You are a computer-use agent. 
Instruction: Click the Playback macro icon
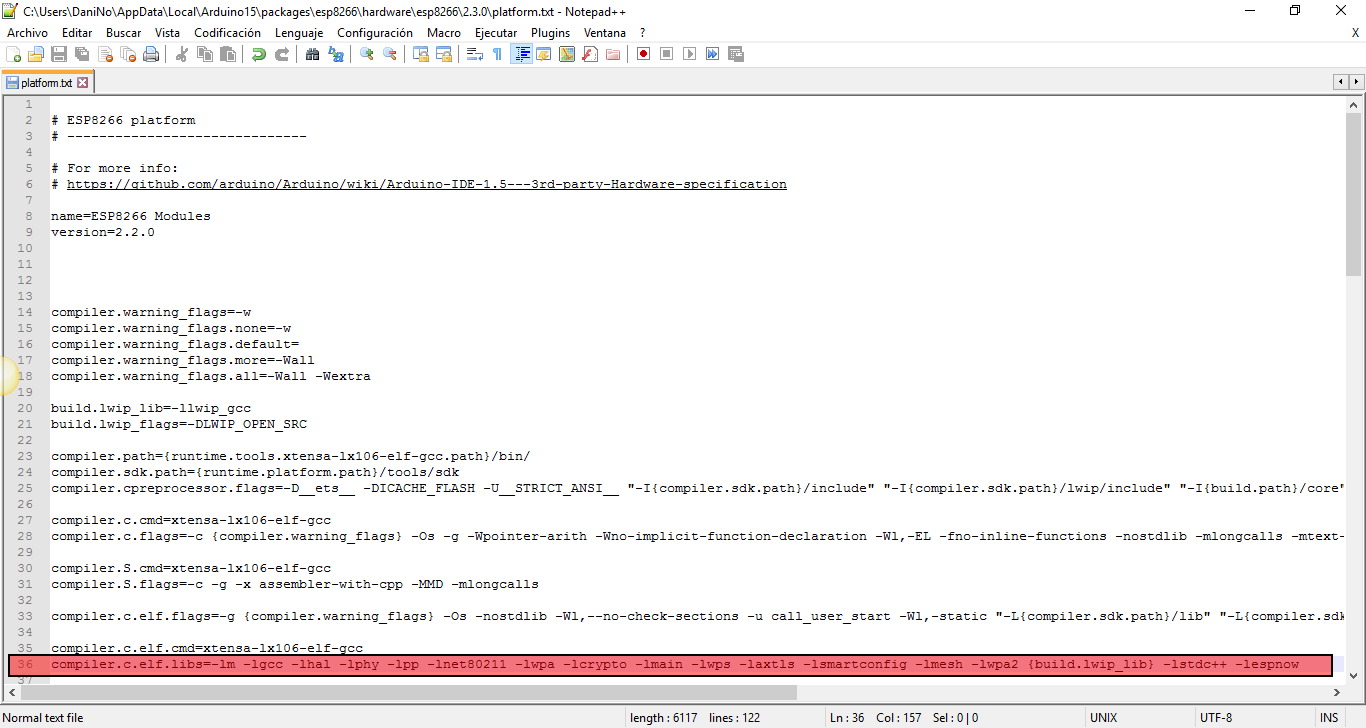[690, 54]
